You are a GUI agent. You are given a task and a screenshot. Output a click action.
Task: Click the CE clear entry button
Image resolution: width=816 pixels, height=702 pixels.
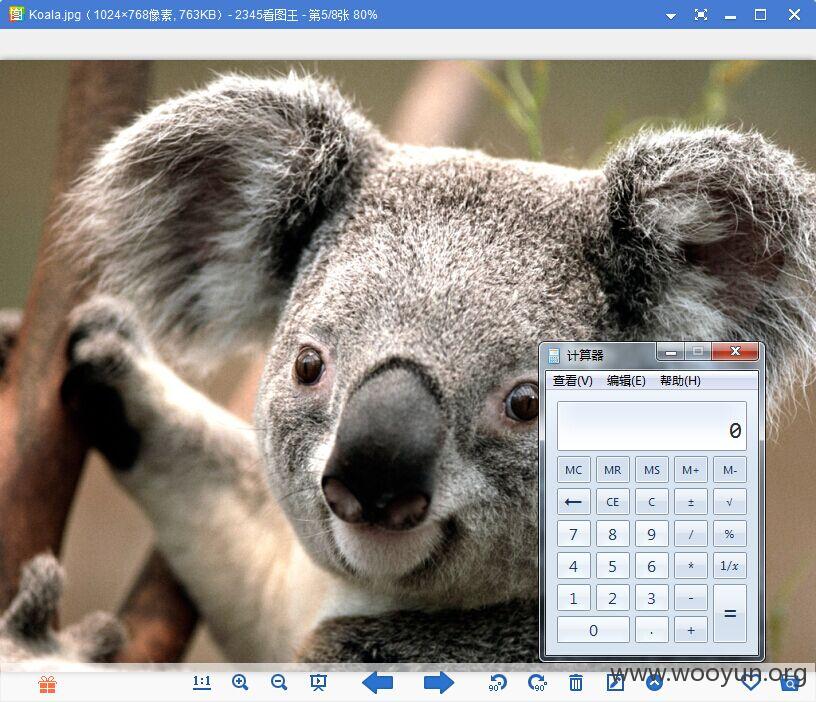coord(613,502)
